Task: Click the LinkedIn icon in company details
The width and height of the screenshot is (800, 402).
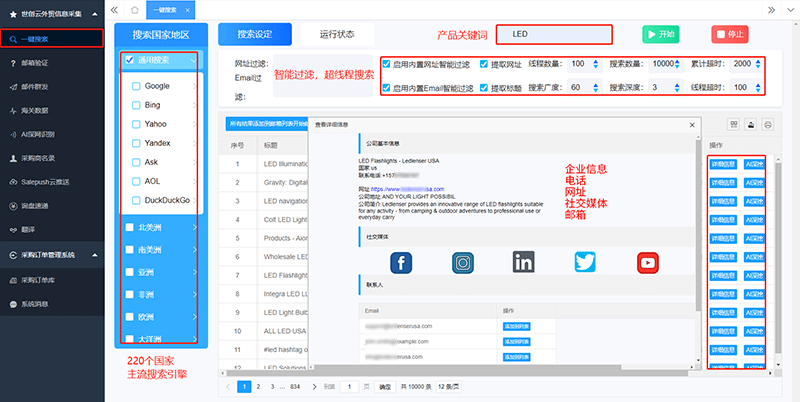Action: tap(523, 262)
